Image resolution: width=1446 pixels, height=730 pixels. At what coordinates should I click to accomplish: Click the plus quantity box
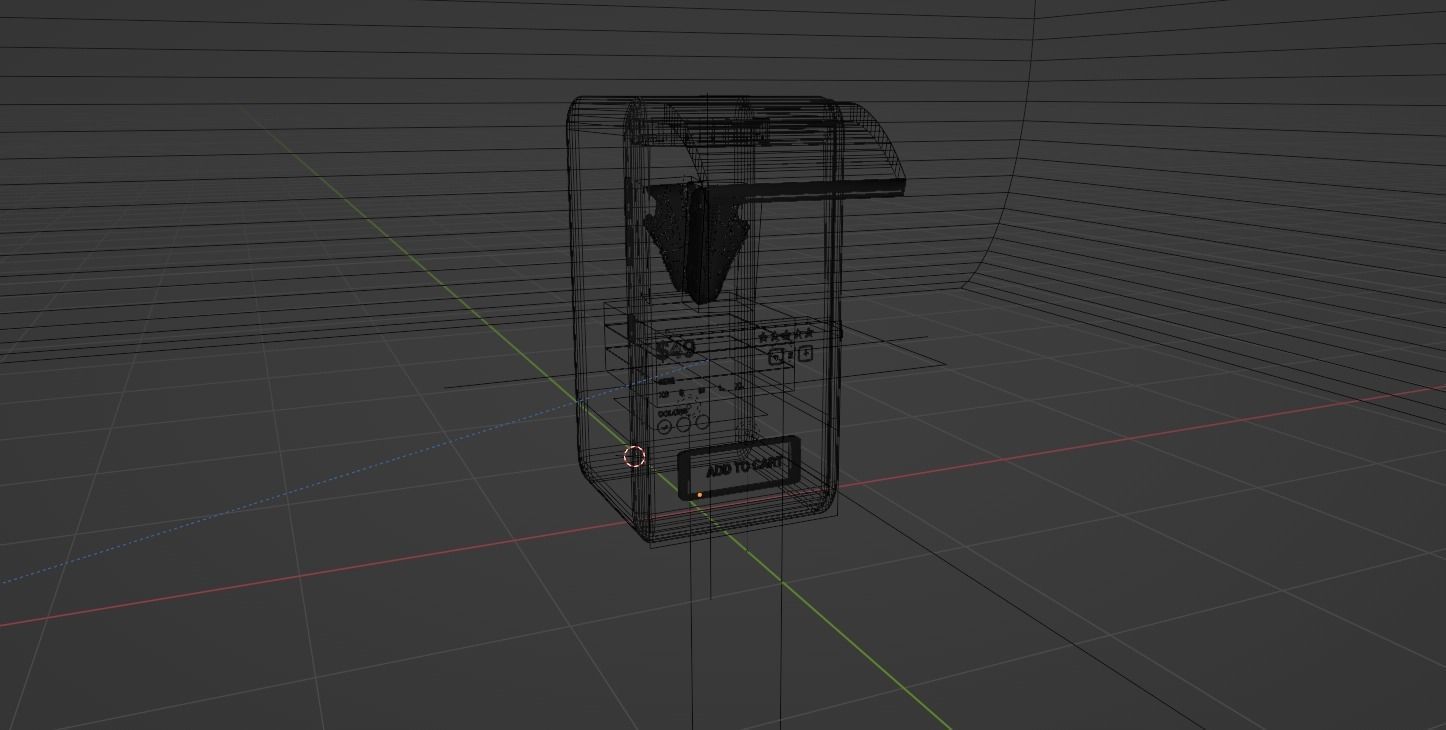pyautogui.click(x=805, y=352)
